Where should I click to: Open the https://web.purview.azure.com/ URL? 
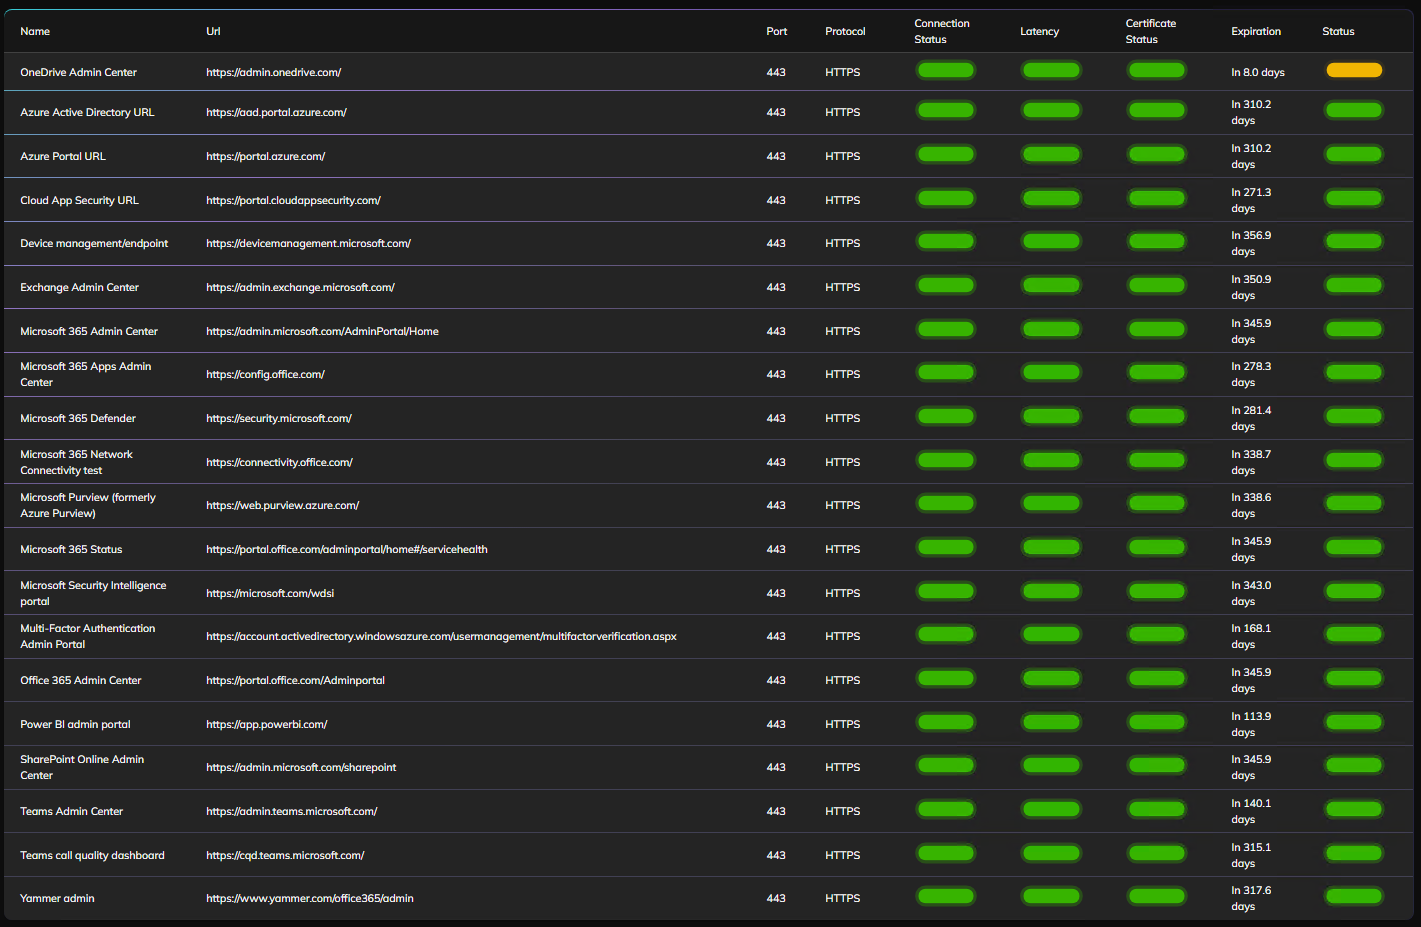(283, 505)
